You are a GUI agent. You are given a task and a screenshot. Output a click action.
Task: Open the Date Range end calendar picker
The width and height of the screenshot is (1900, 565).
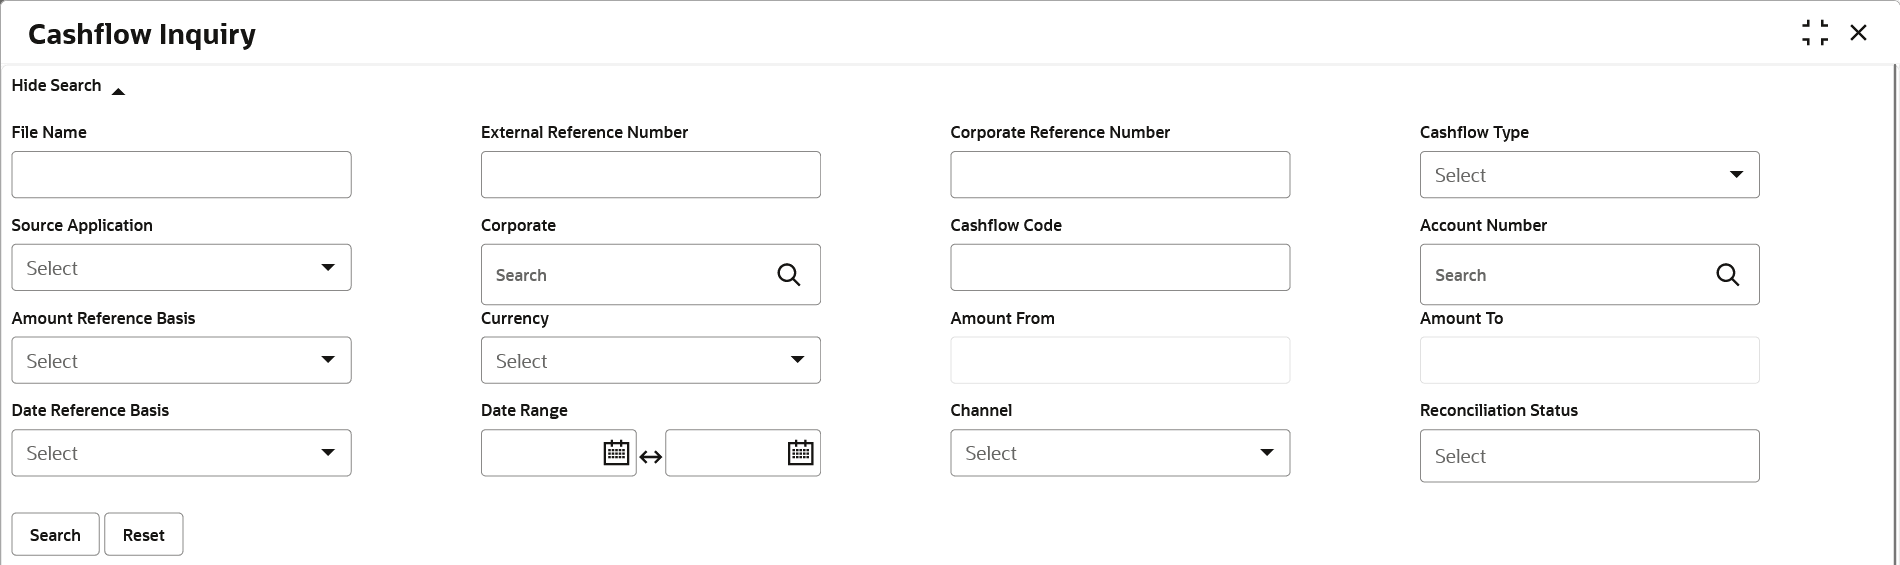pos(800,453)
